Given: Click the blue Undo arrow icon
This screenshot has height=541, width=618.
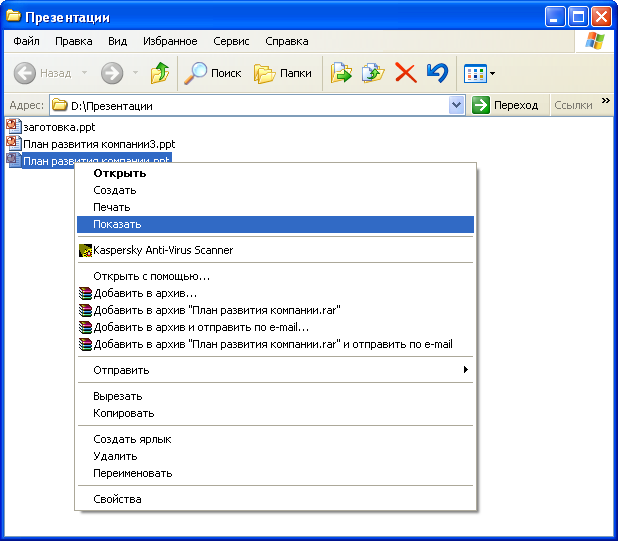Looking at the screenshot, I should coord(437,73).
